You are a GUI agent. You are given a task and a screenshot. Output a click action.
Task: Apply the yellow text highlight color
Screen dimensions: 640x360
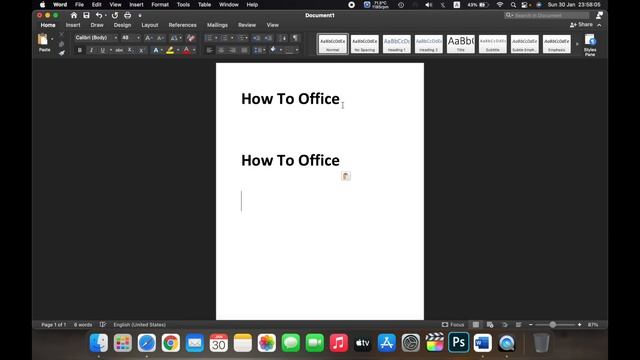click(x=170, y=50)
